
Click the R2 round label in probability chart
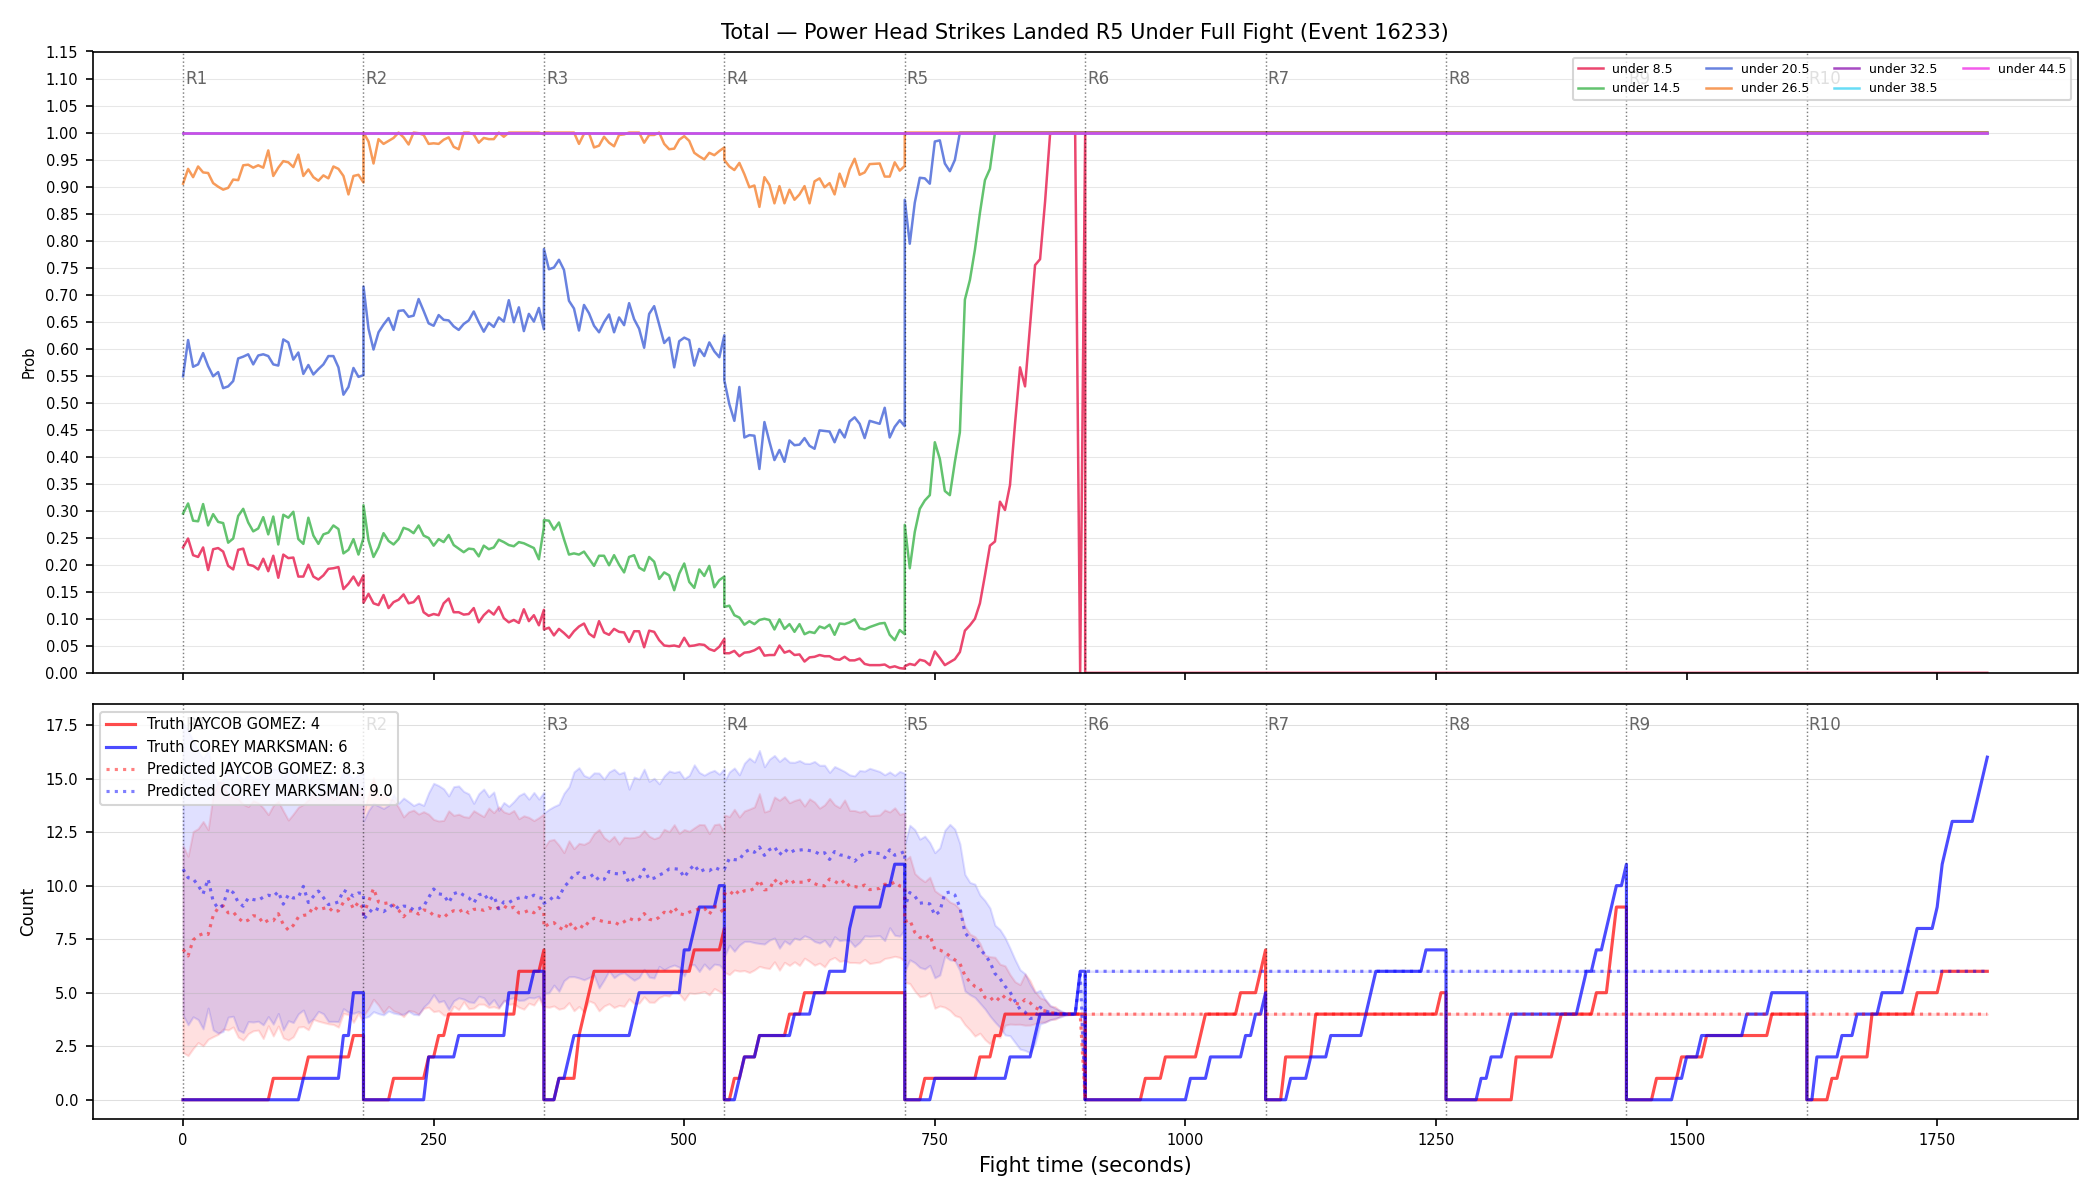[x=376, y=78]
